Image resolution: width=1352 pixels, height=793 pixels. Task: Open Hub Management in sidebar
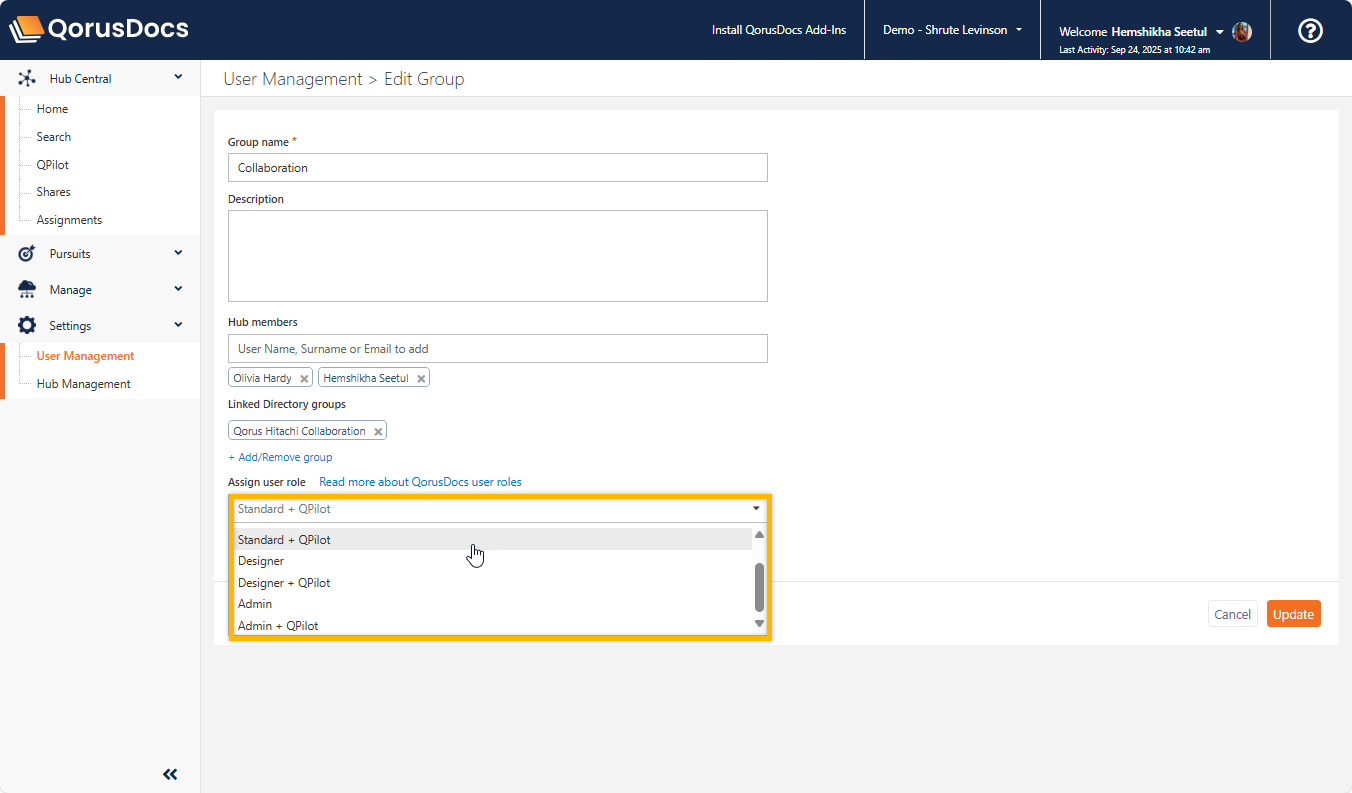pos(83,384)
